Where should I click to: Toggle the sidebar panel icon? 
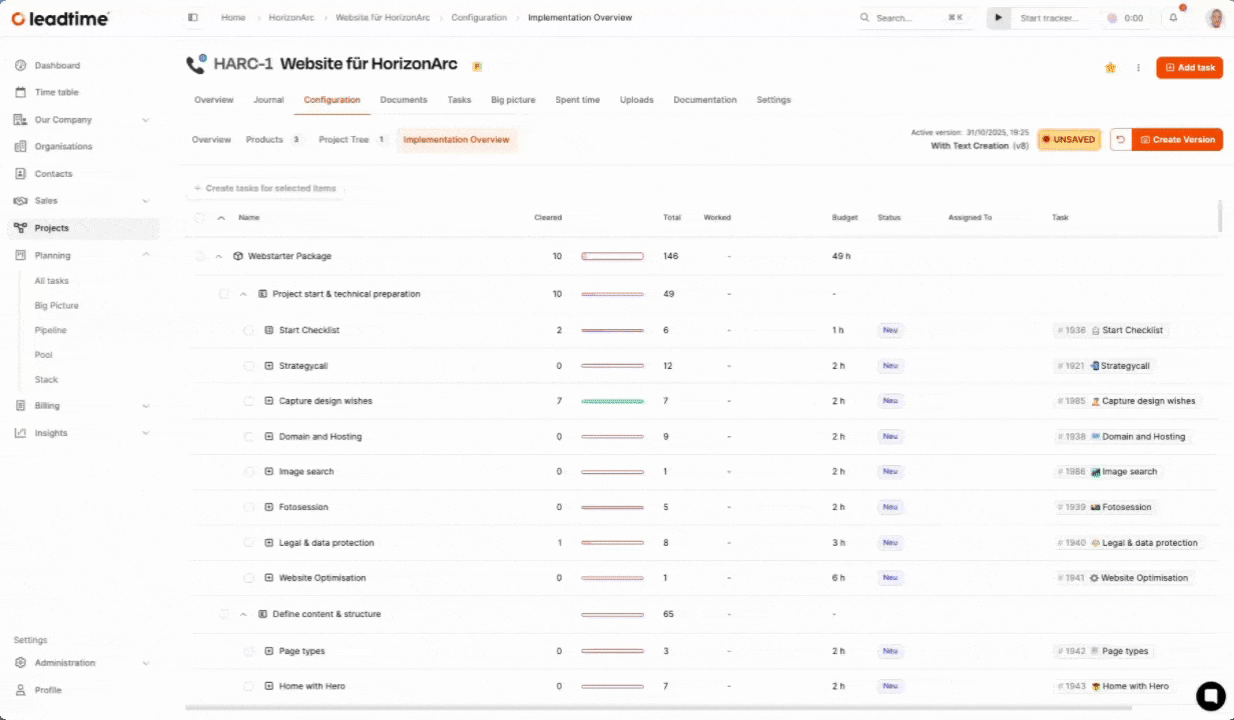point(193,18)
